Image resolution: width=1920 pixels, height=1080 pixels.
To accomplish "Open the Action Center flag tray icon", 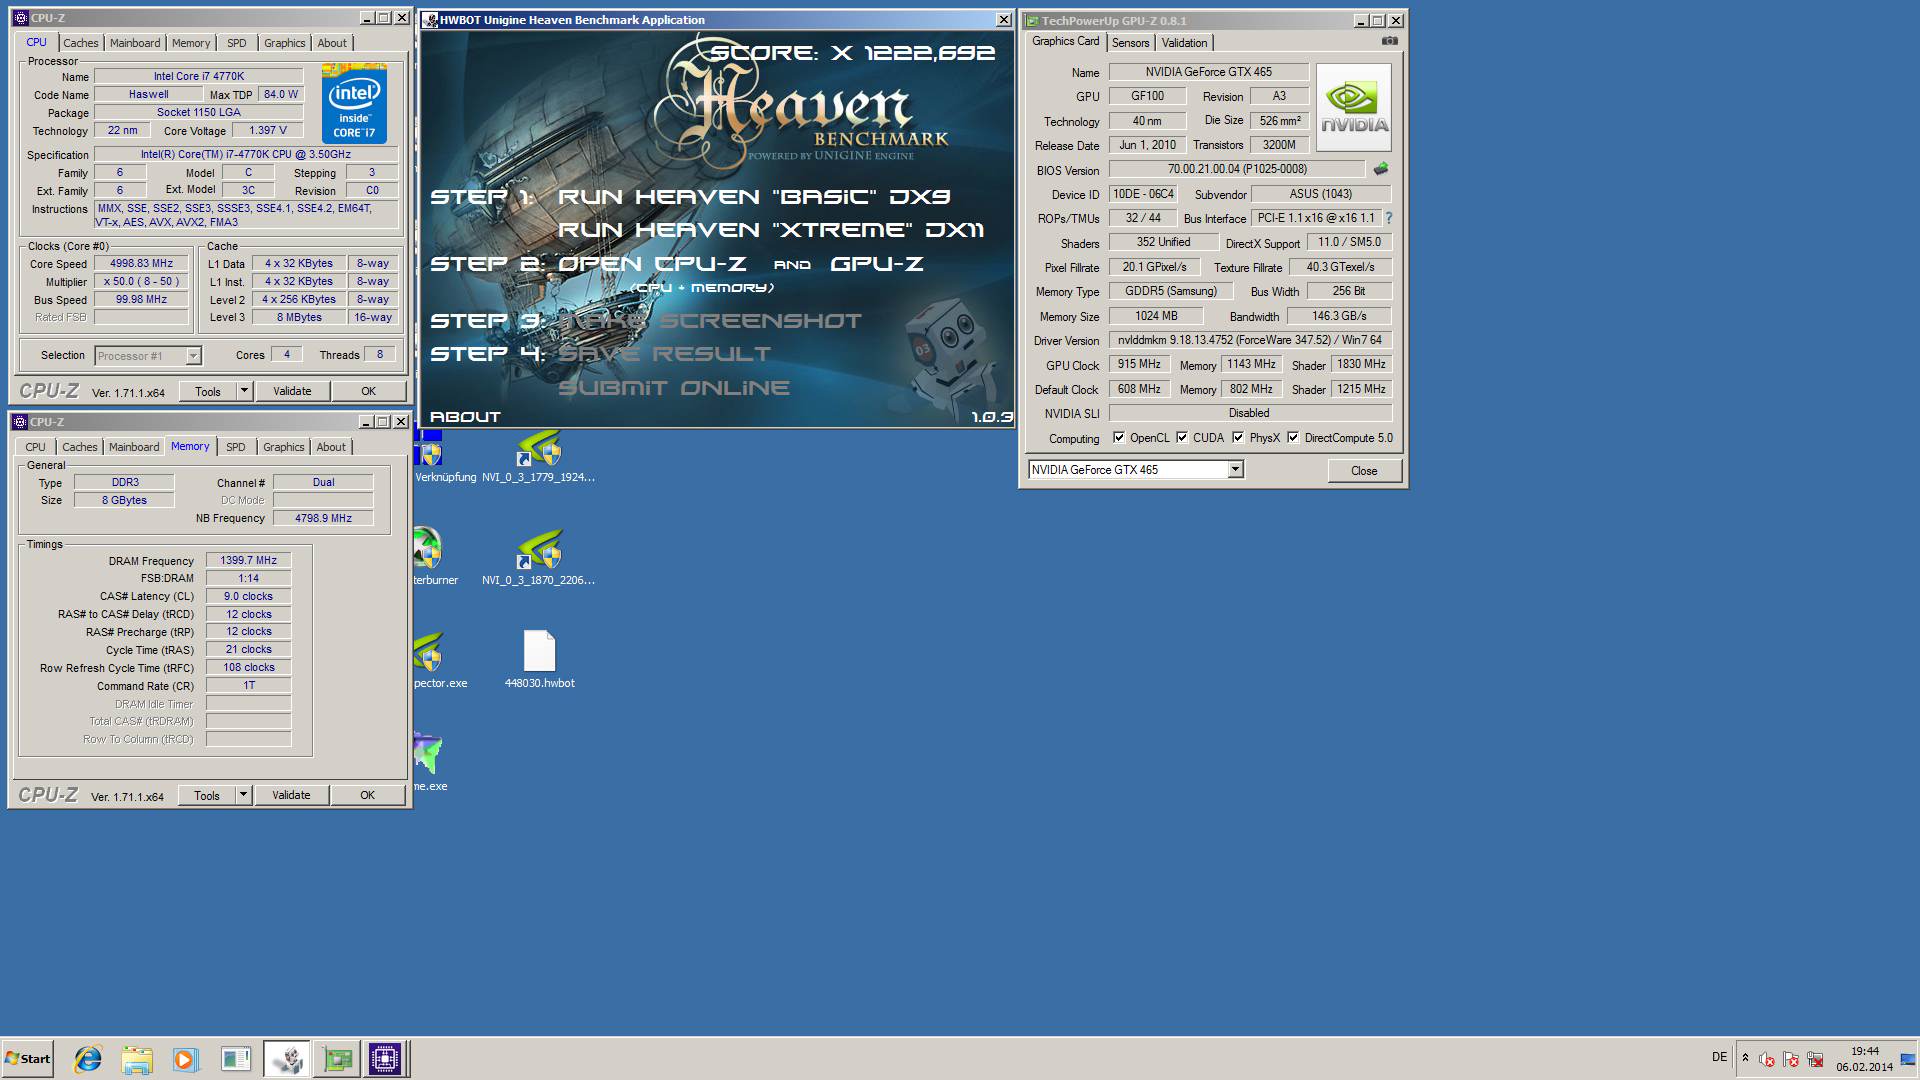I will 1791,1059.
